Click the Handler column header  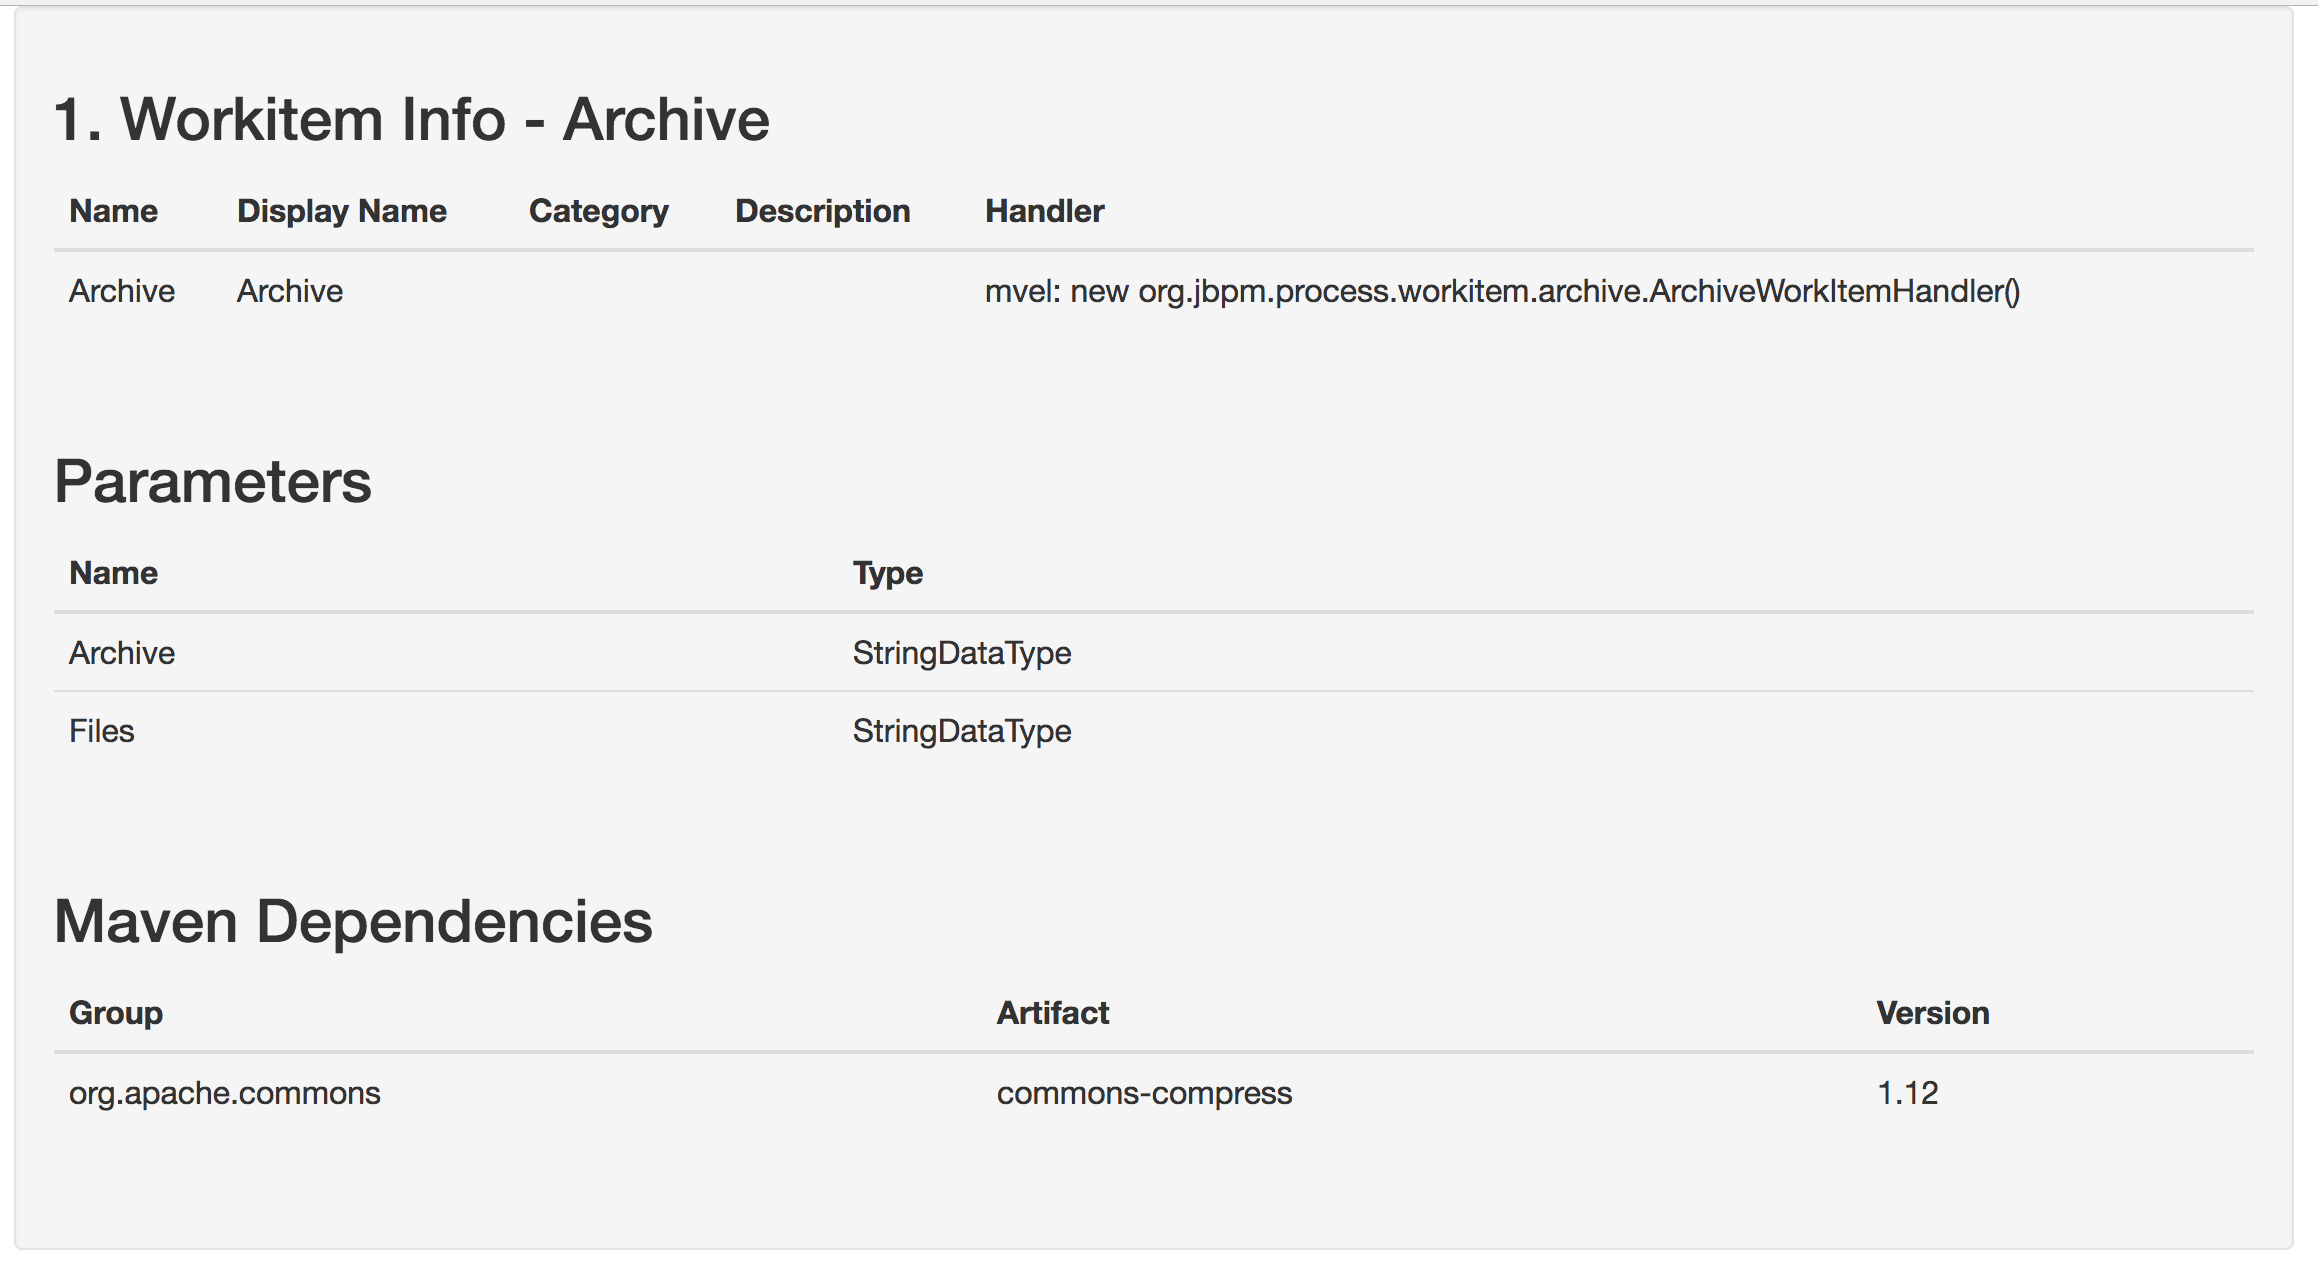1044,211
